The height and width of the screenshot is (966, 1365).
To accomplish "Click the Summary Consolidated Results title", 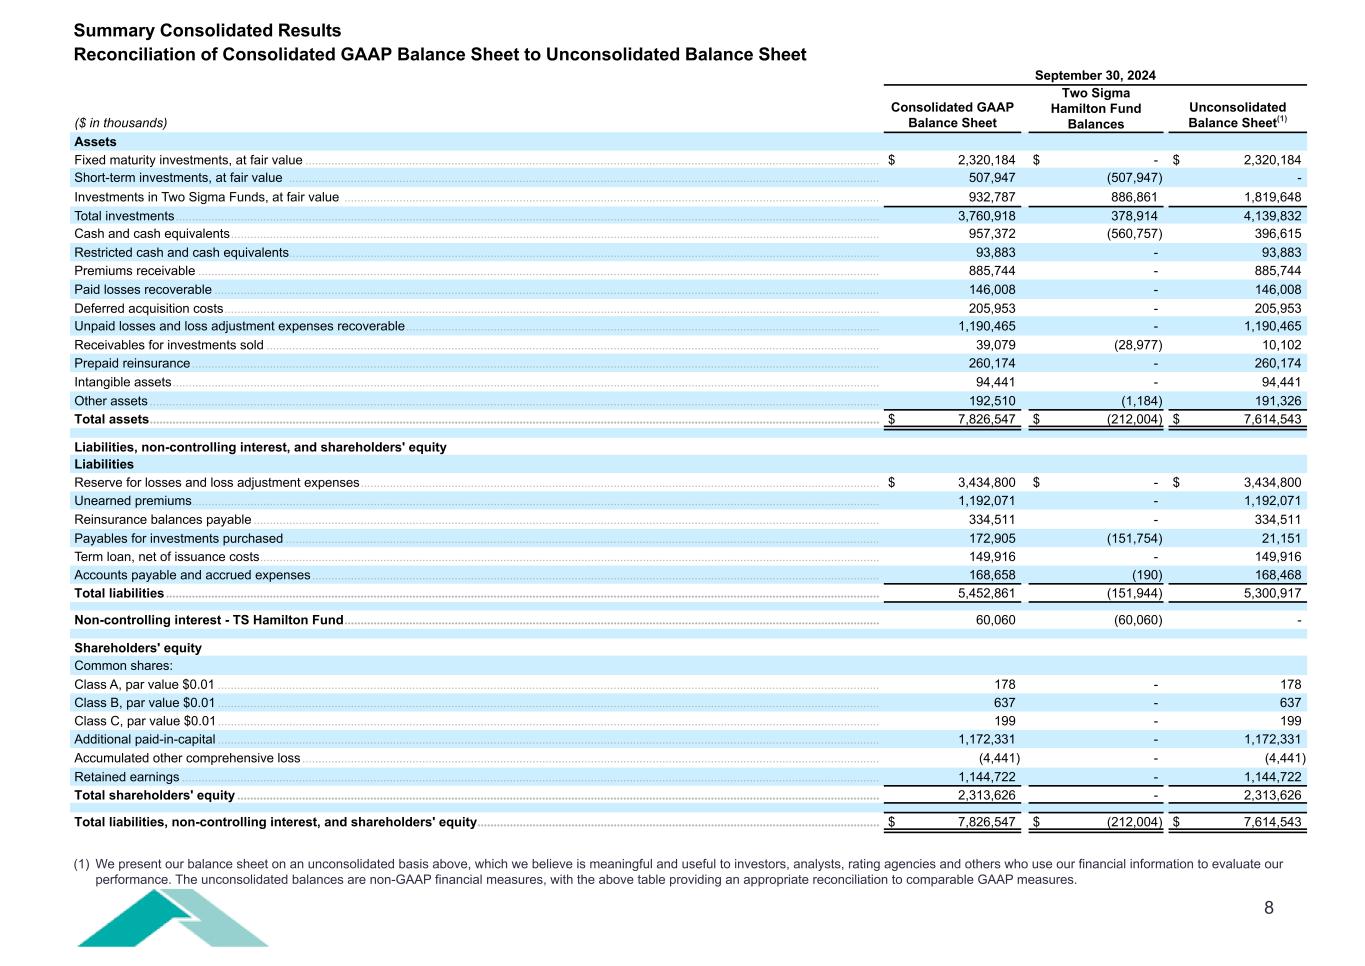I will pos(207,31).
